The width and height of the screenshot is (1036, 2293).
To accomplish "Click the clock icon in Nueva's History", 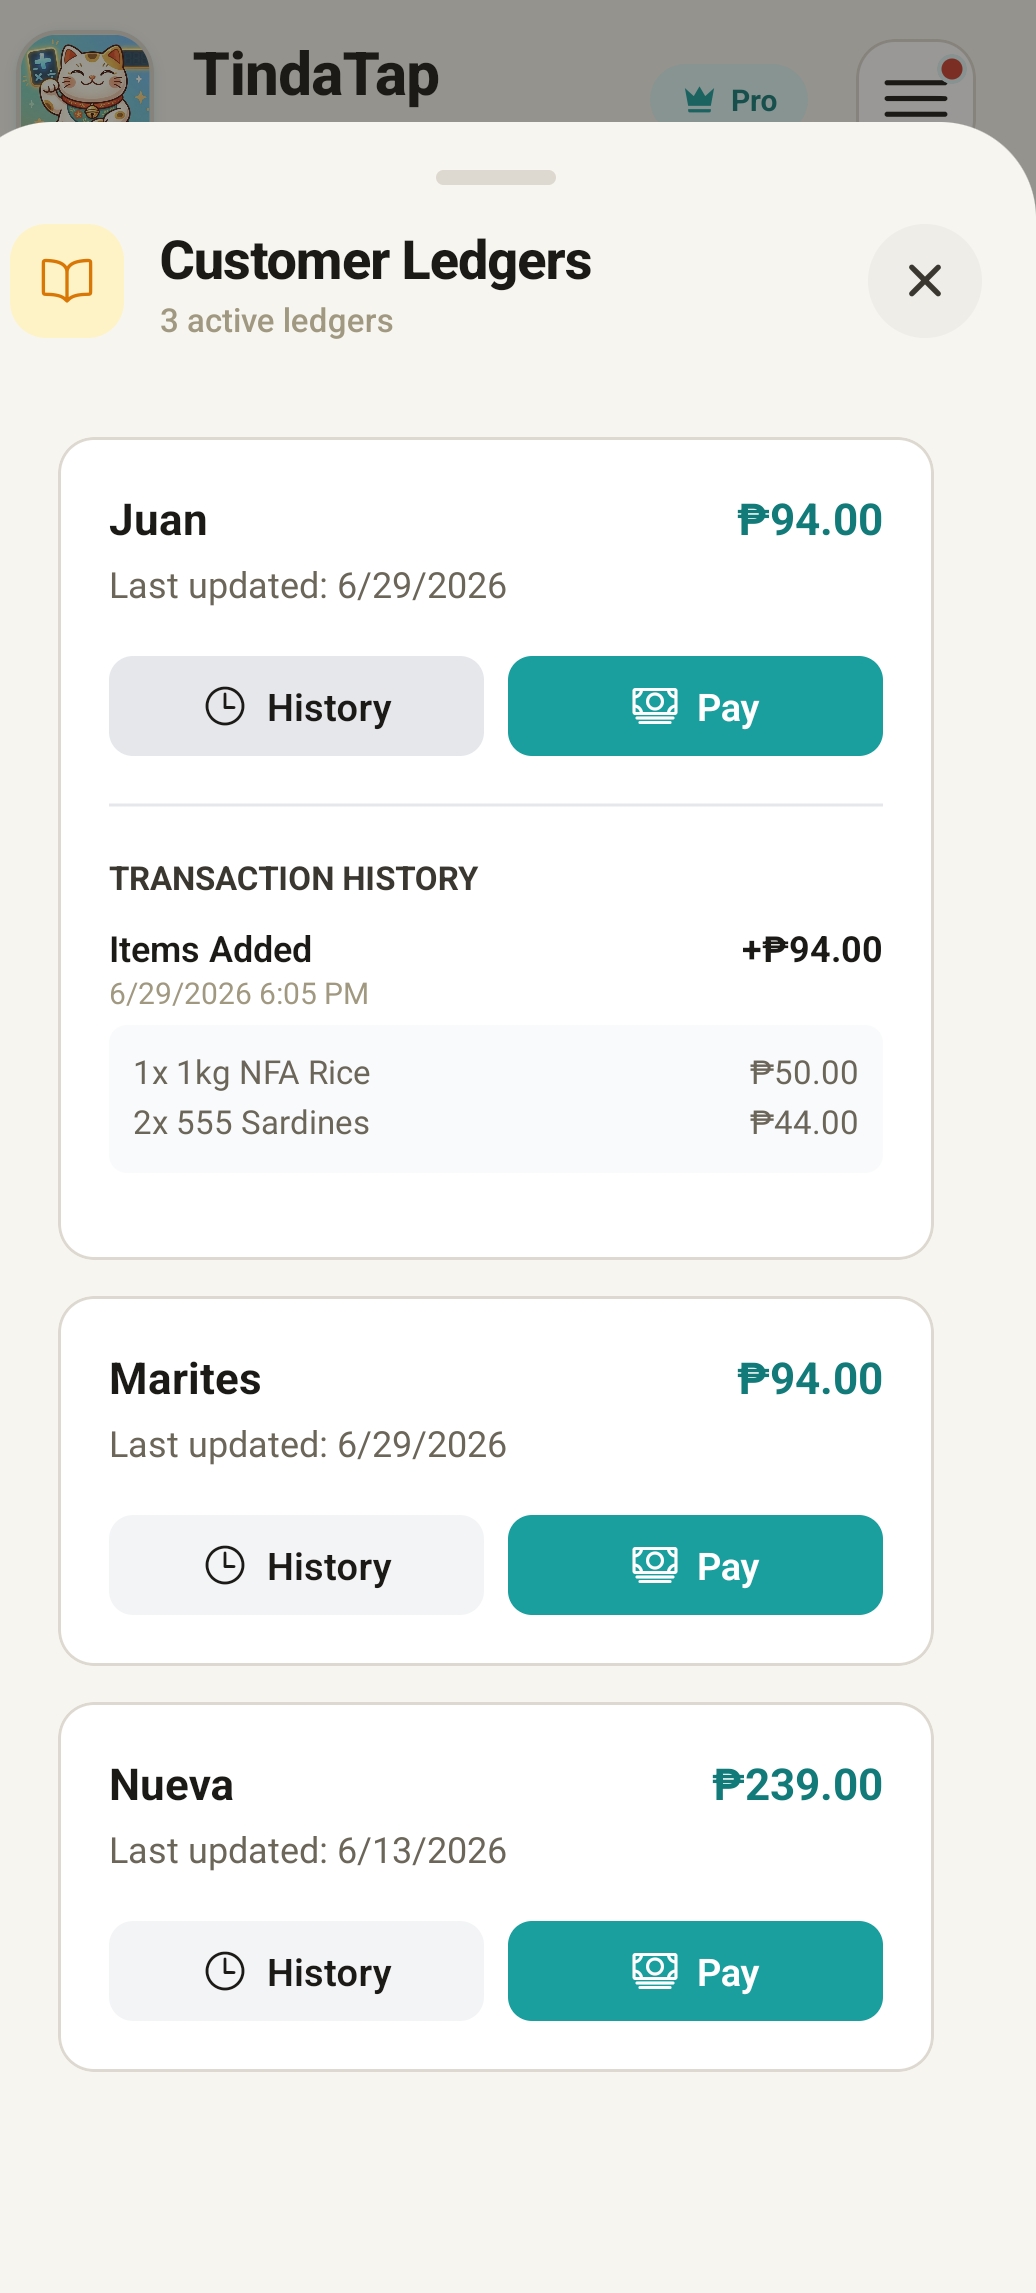I will click(x=225, y=1971).
